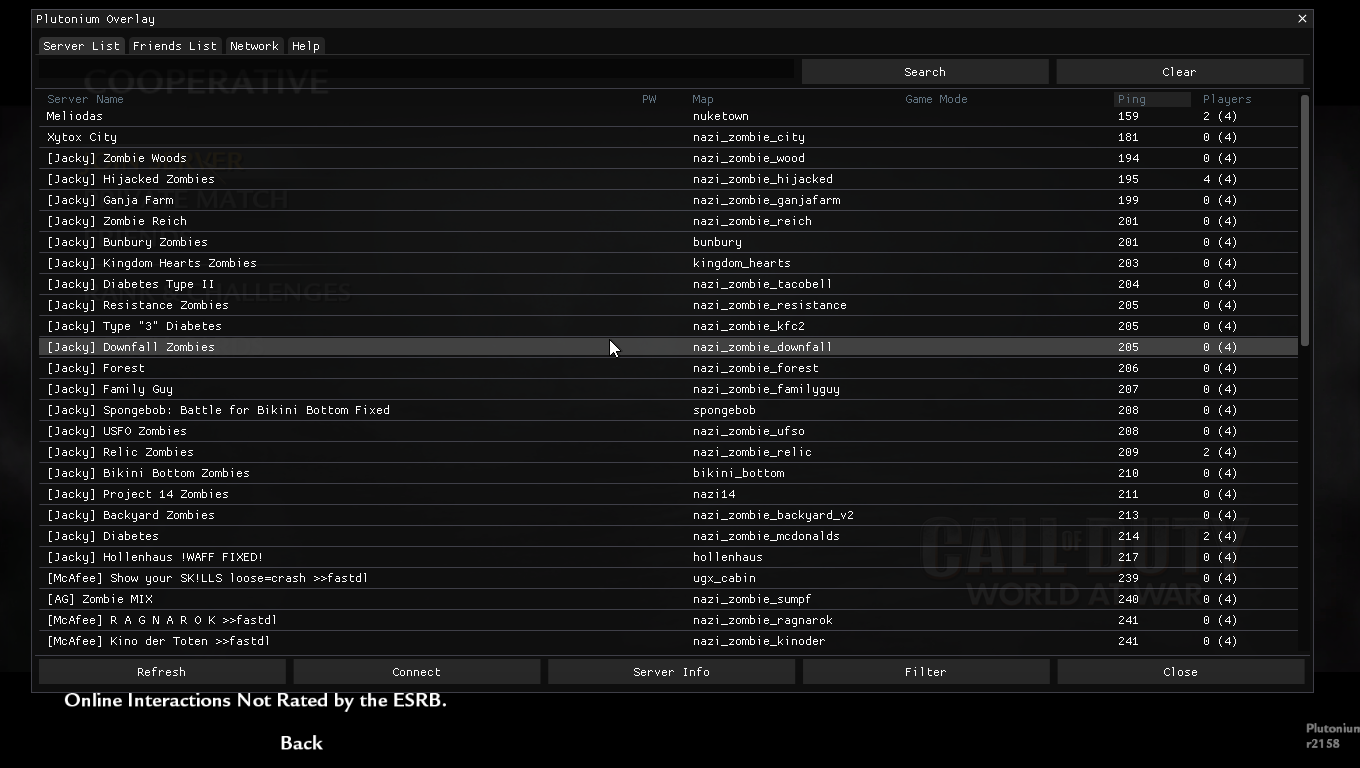
Task: Click the nazi_zombie_sumpf map cell
Action: coord(752,599)
